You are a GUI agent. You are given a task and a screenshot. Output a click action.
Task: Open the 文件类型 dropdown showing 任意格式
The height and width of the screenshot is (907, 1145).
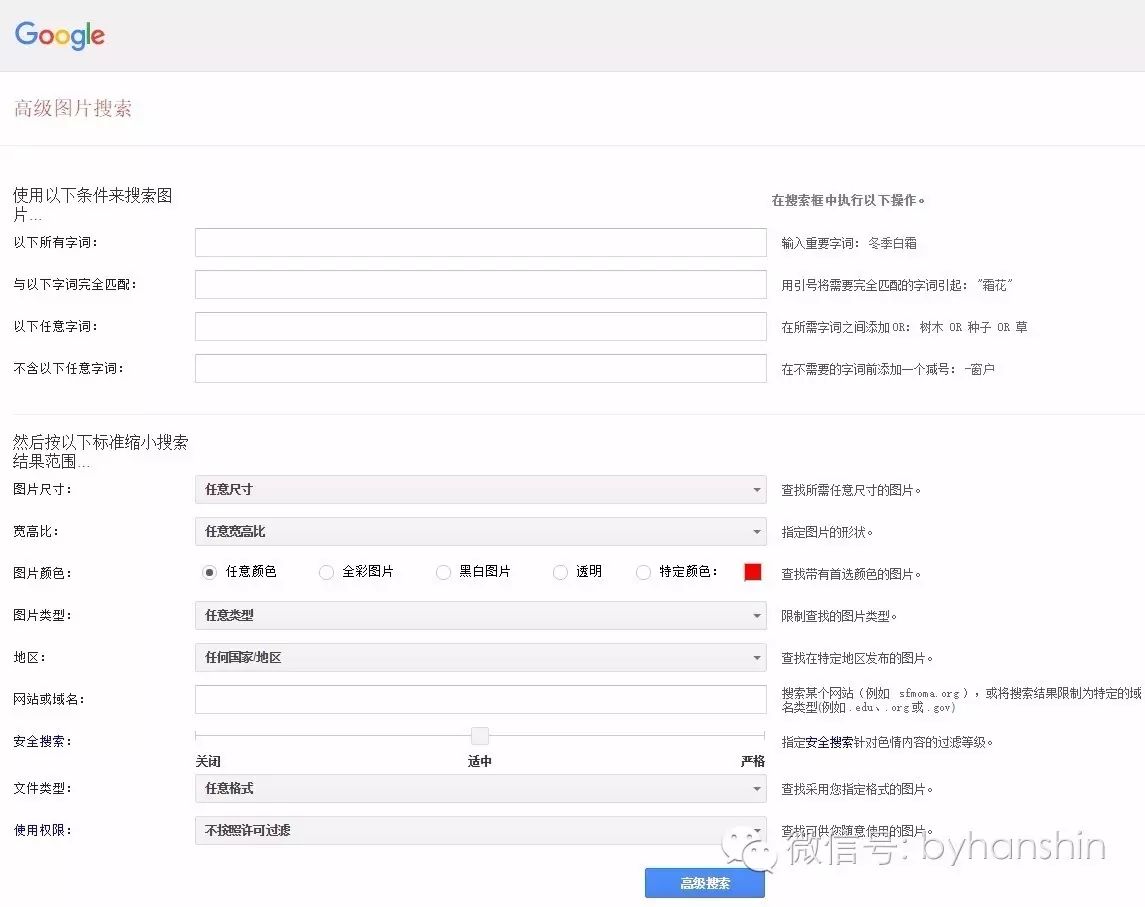[x=480, y=789]
